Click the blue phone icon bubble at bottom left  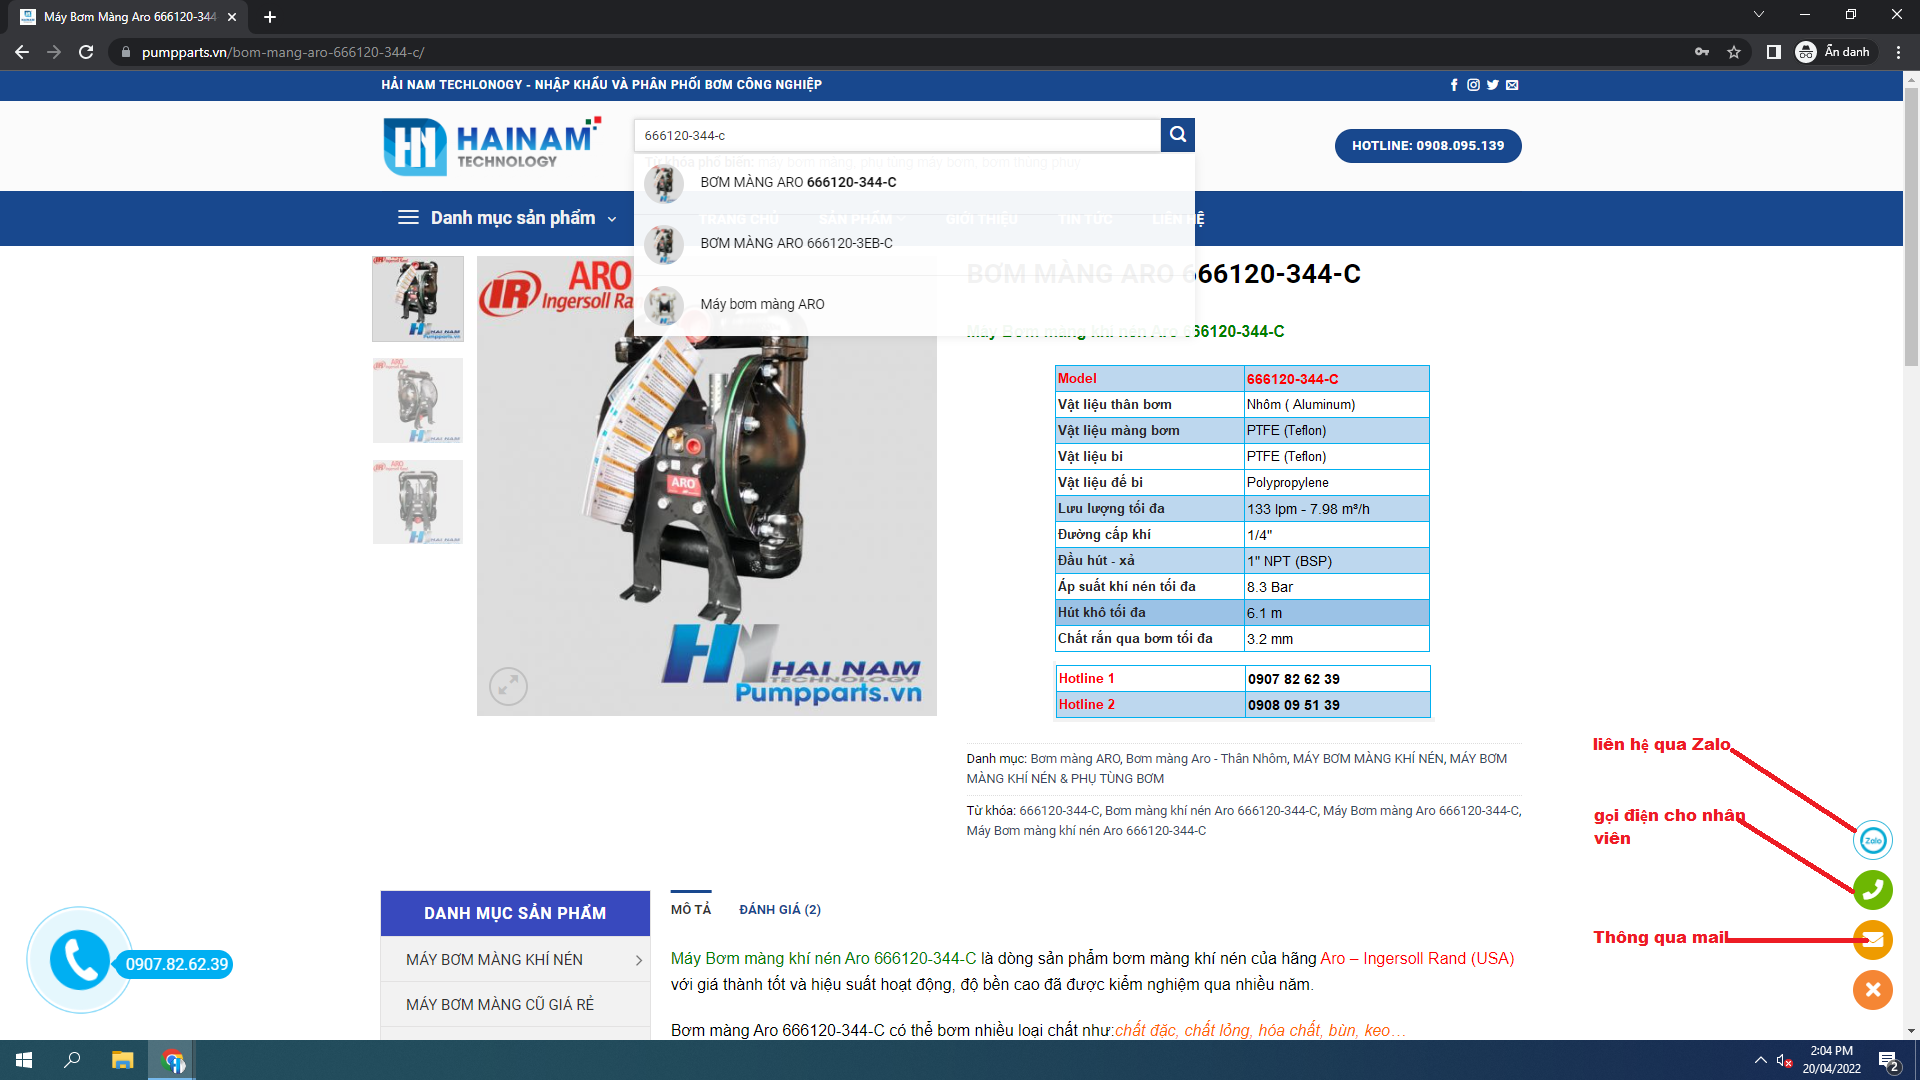click(x=80, y=960)
